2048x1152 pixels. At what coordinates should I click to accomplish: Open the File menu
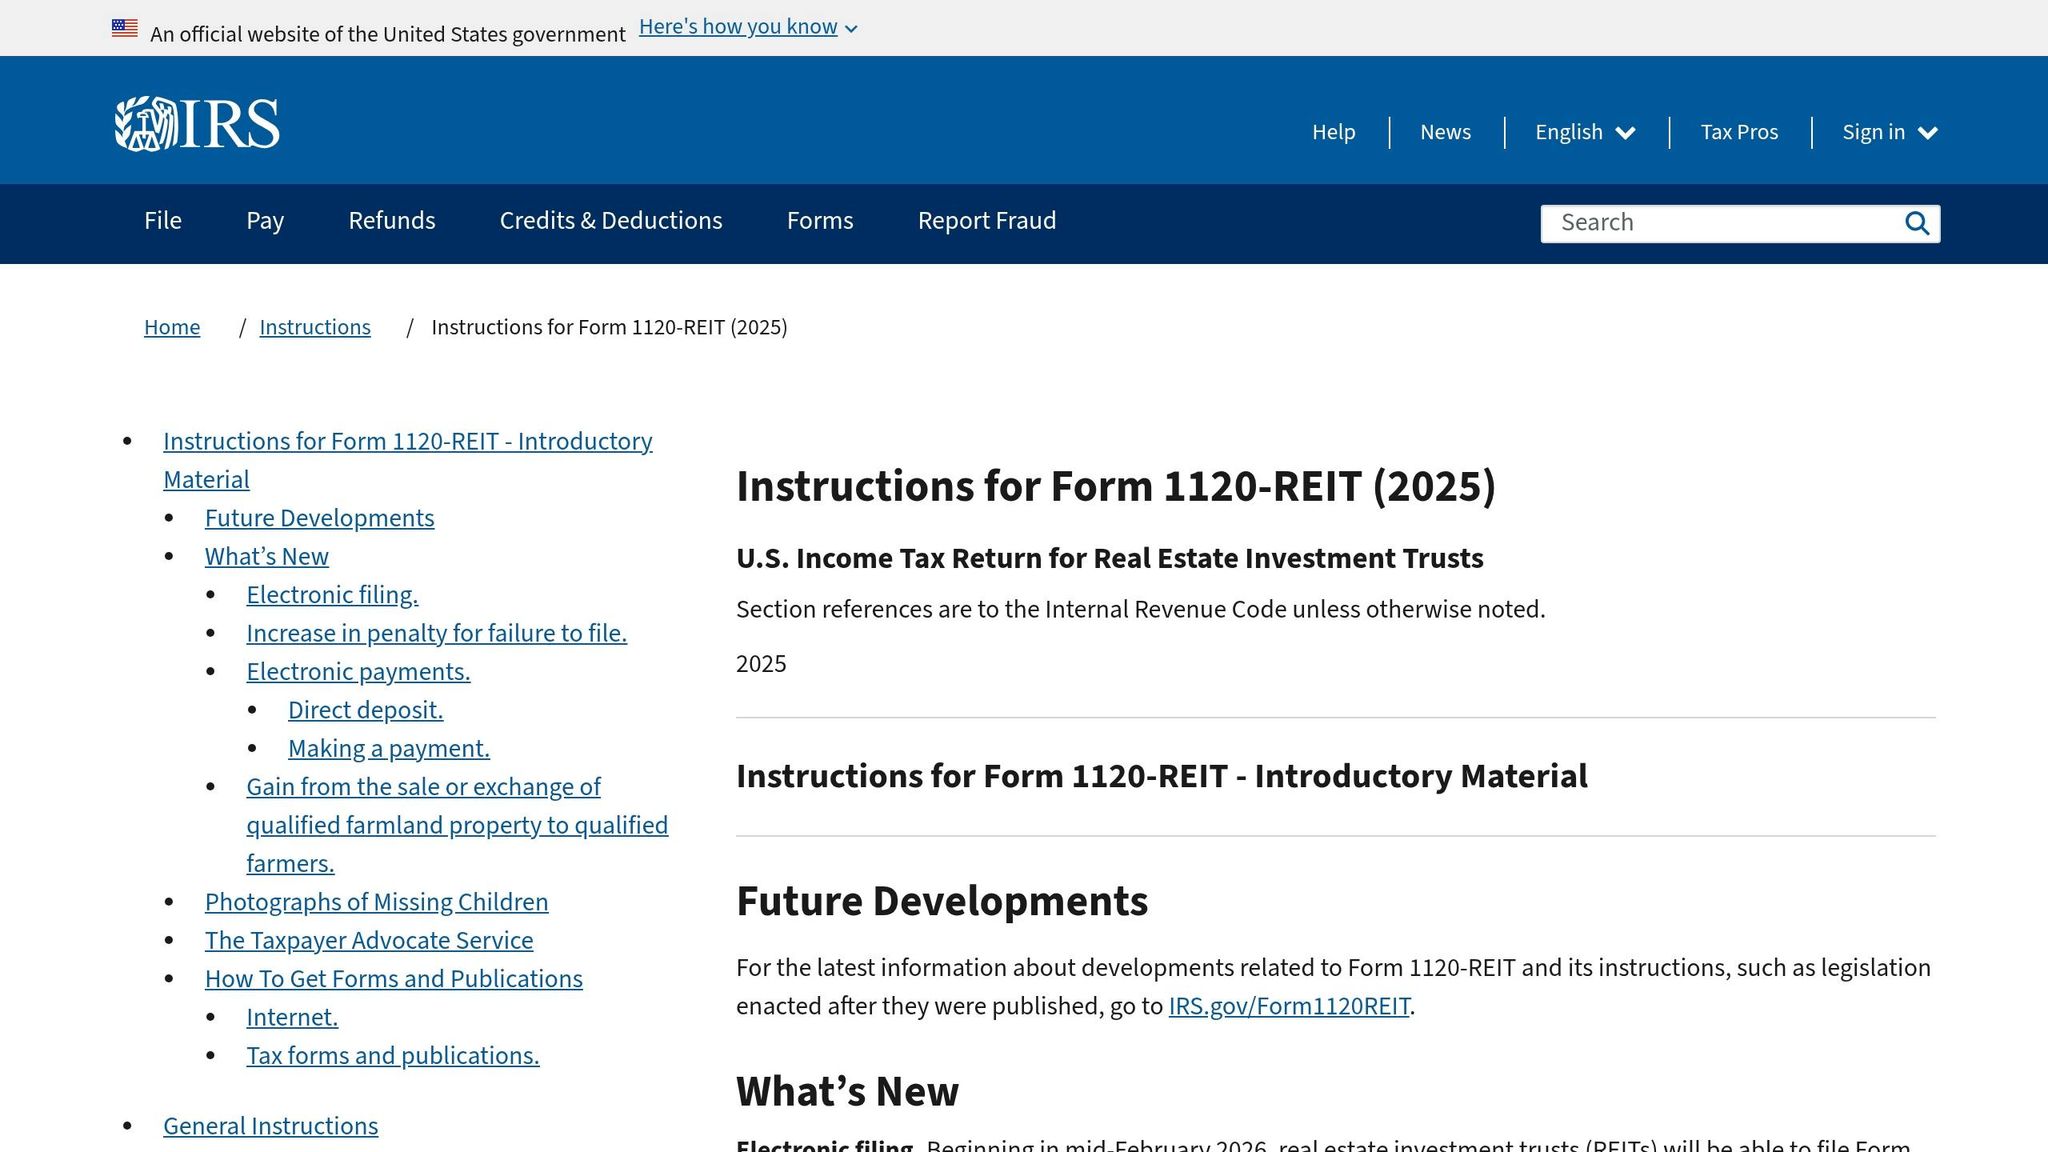coord(163,221)
